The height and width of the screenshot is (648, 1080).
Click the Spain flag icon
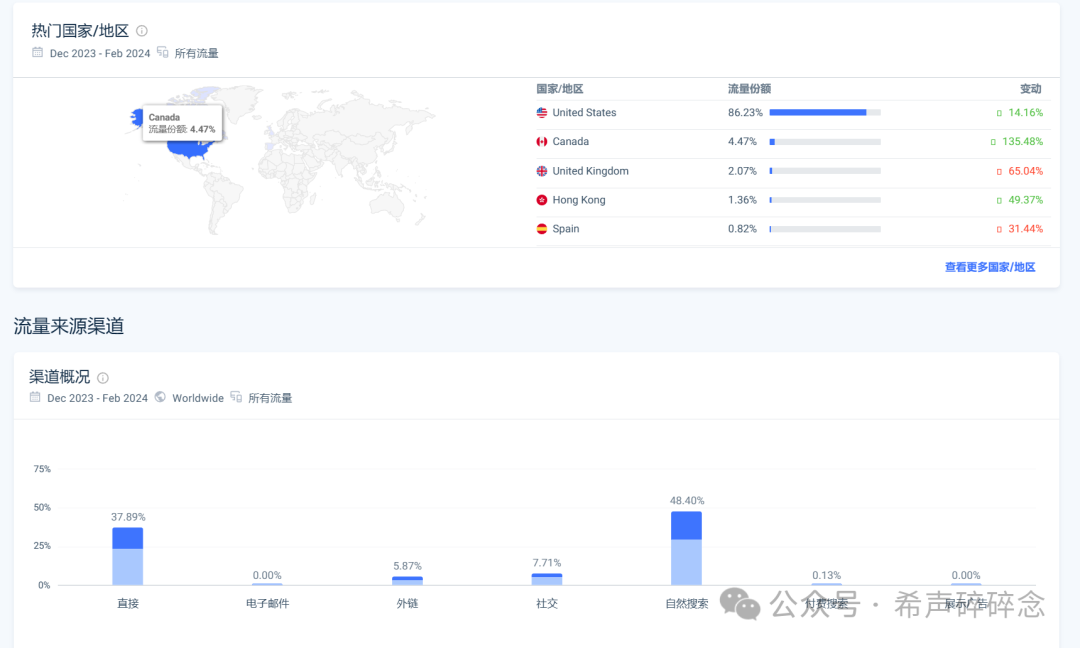point(542,229)
